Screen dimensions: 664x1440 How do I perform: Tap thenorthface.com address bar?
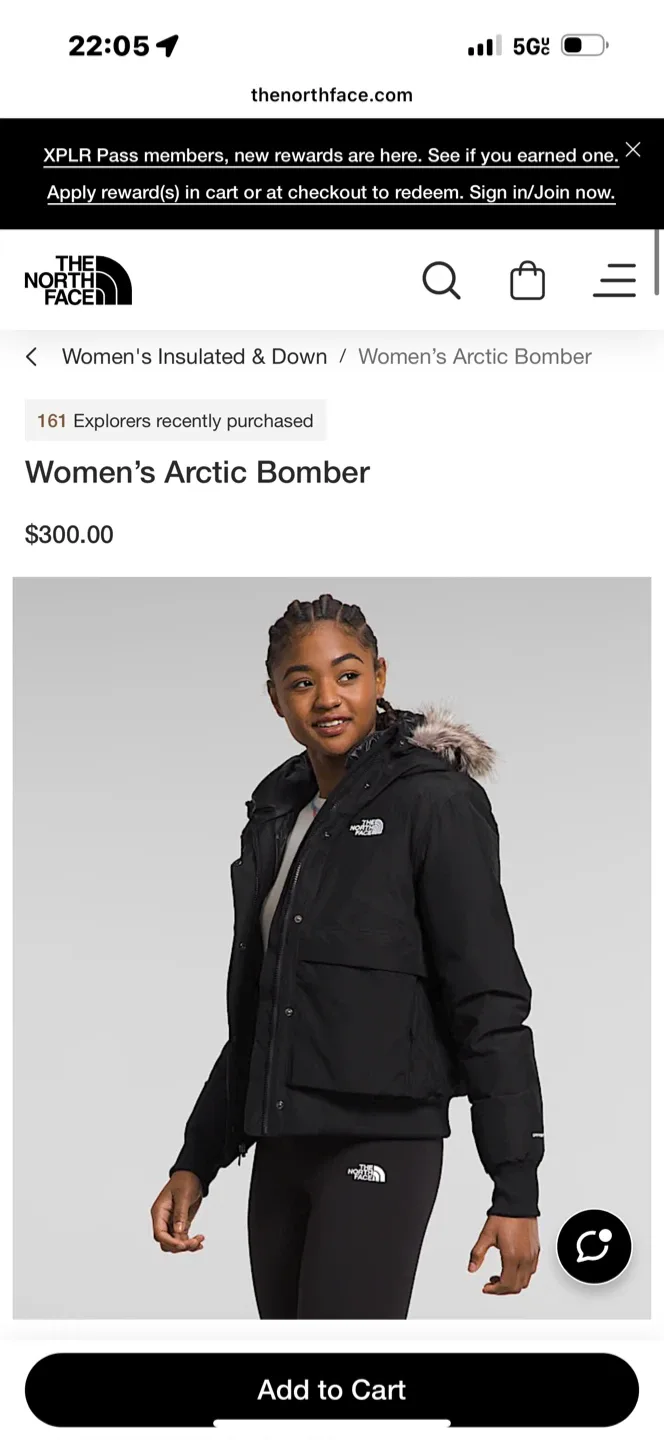(x=332, y=95)
